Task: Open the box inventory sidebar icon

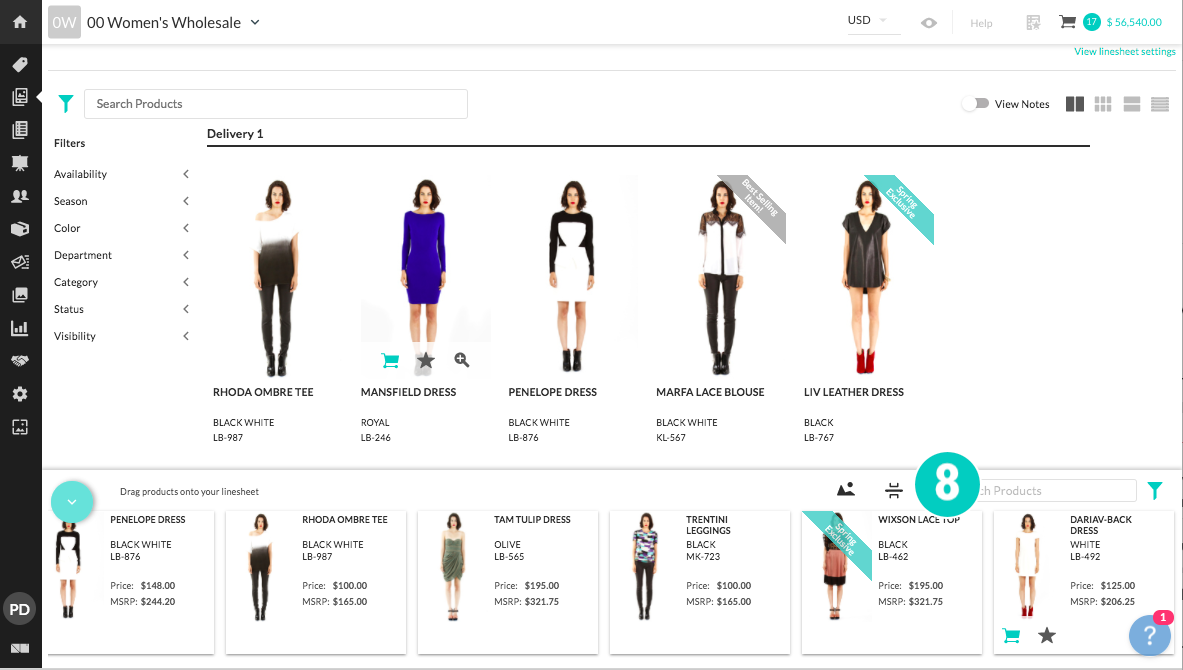Action: [20, 229]
